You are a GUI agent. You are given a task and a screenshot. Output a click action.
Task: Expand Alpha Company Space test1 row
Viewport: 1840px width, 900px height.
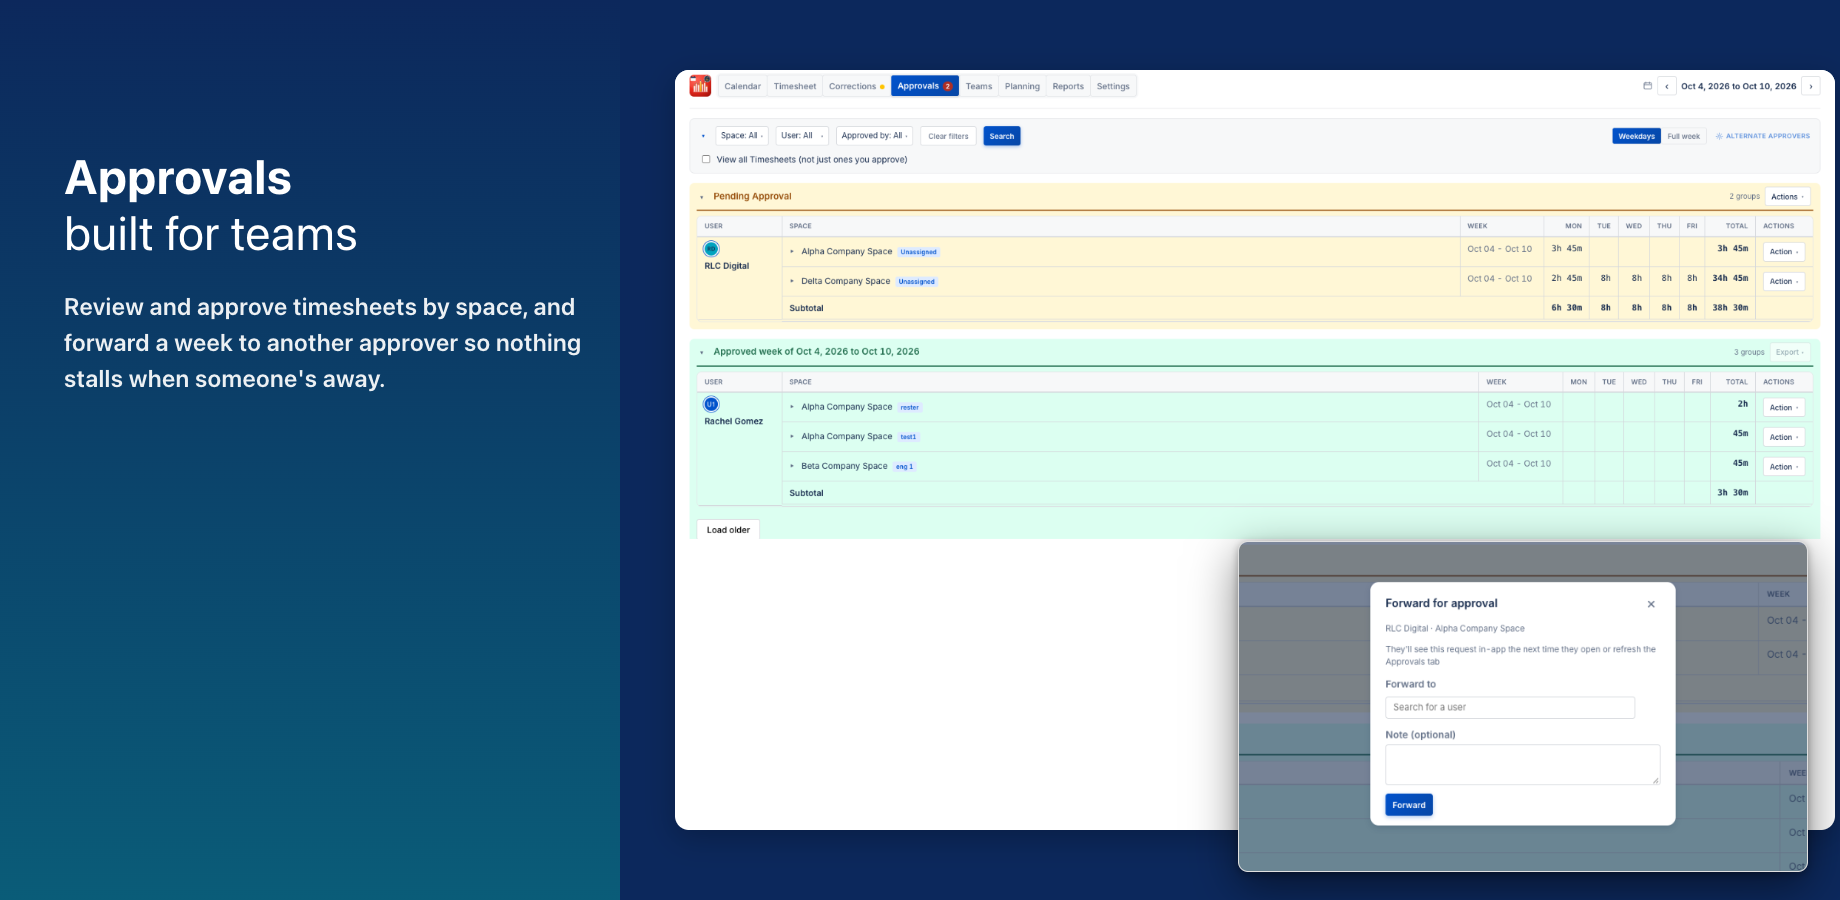pyautogui.click(x=792, y=436)
